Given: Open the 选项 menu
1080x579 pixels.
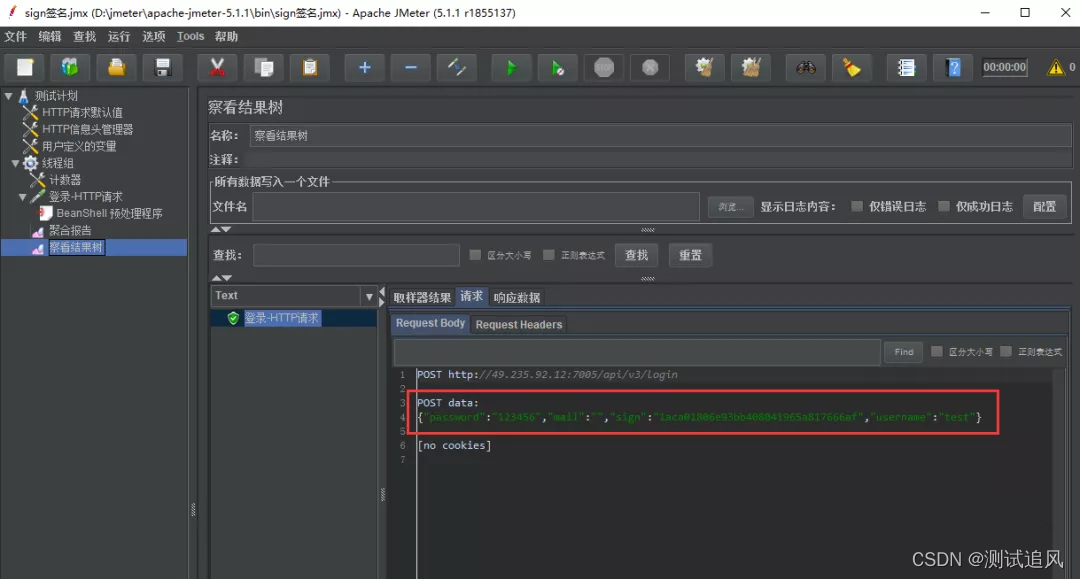Looking at the screenshot, I should point(154,36).
